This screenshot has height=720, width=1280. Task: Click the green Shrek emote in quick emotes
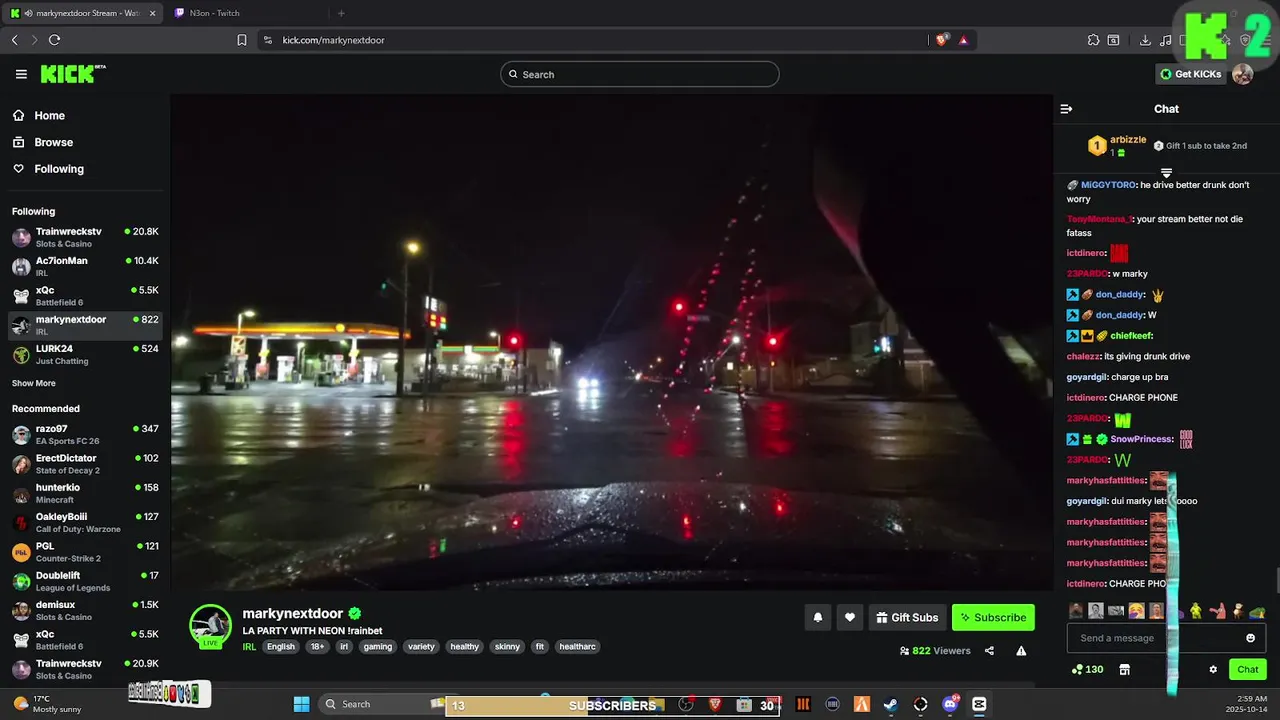[1196, 611]
